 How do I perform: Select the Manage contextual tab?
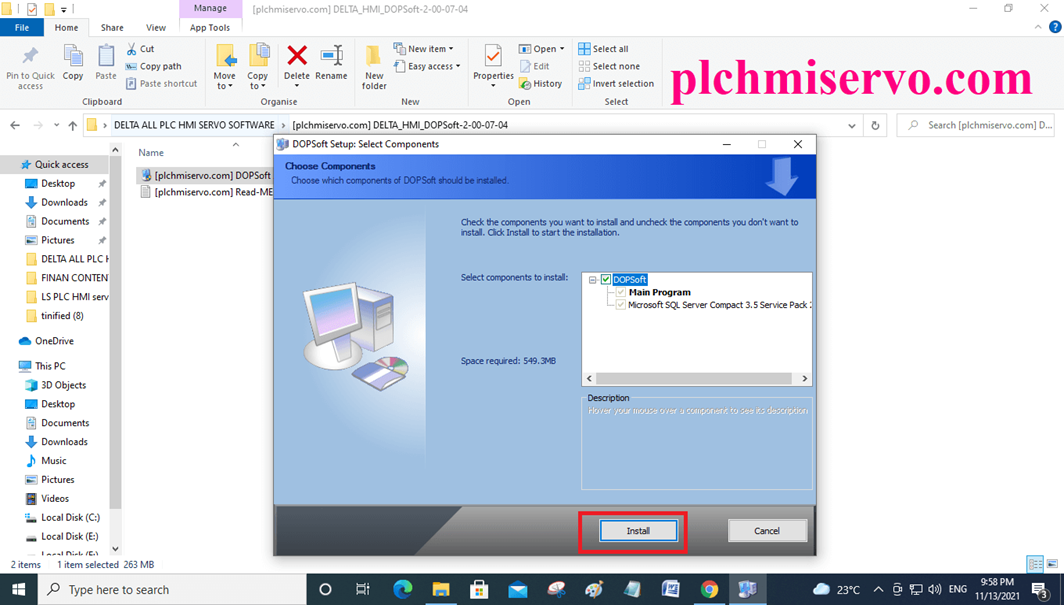click(x=210, y=8)
